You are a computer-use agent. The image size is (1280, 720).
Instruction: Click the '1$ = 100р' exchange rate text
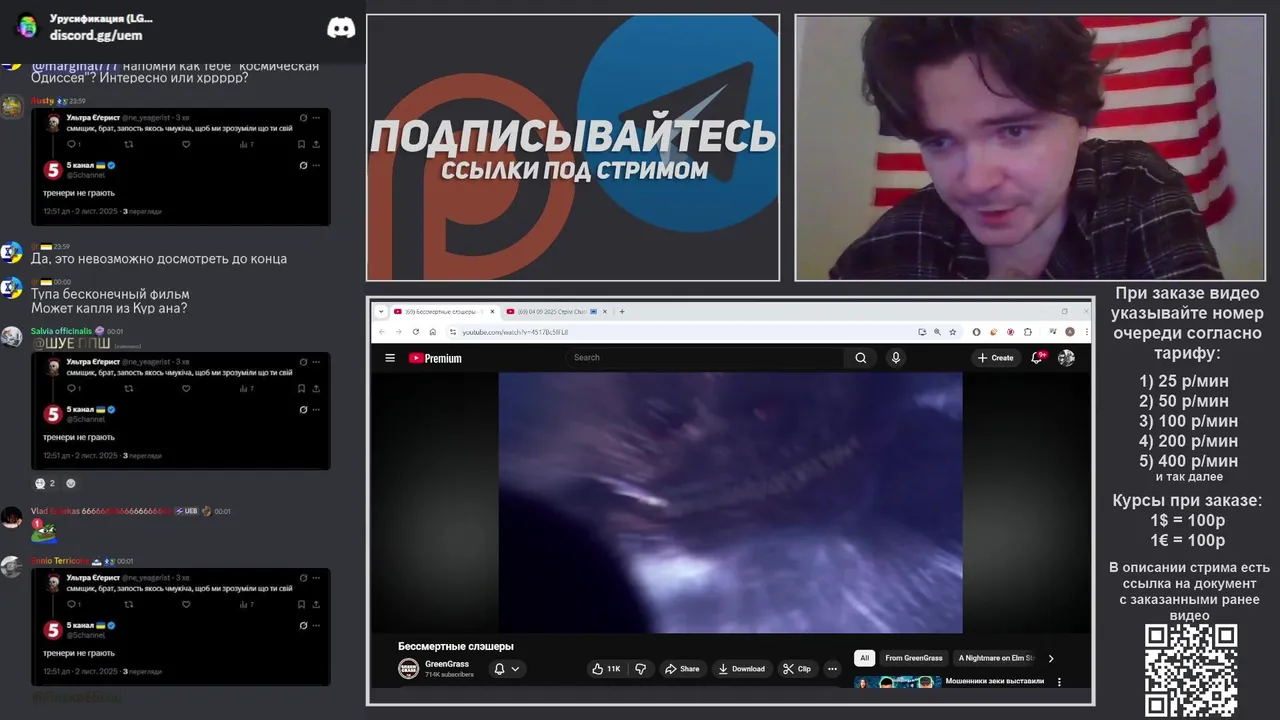point(1187,520)
